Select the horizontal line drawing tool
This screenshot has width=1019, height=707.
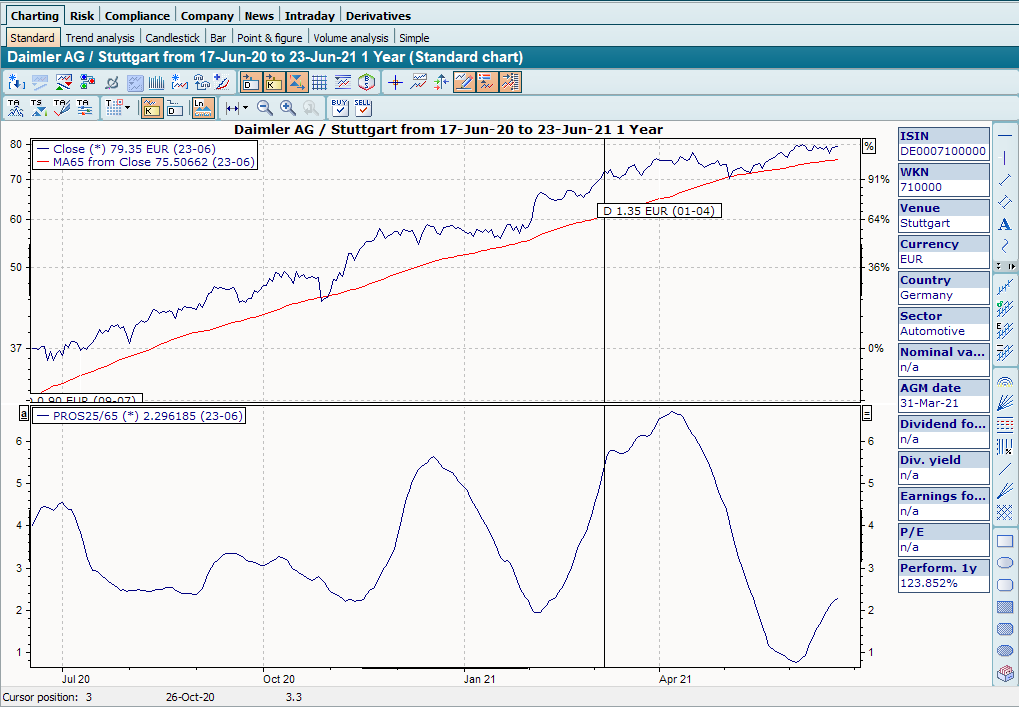tap(1005, 135)
